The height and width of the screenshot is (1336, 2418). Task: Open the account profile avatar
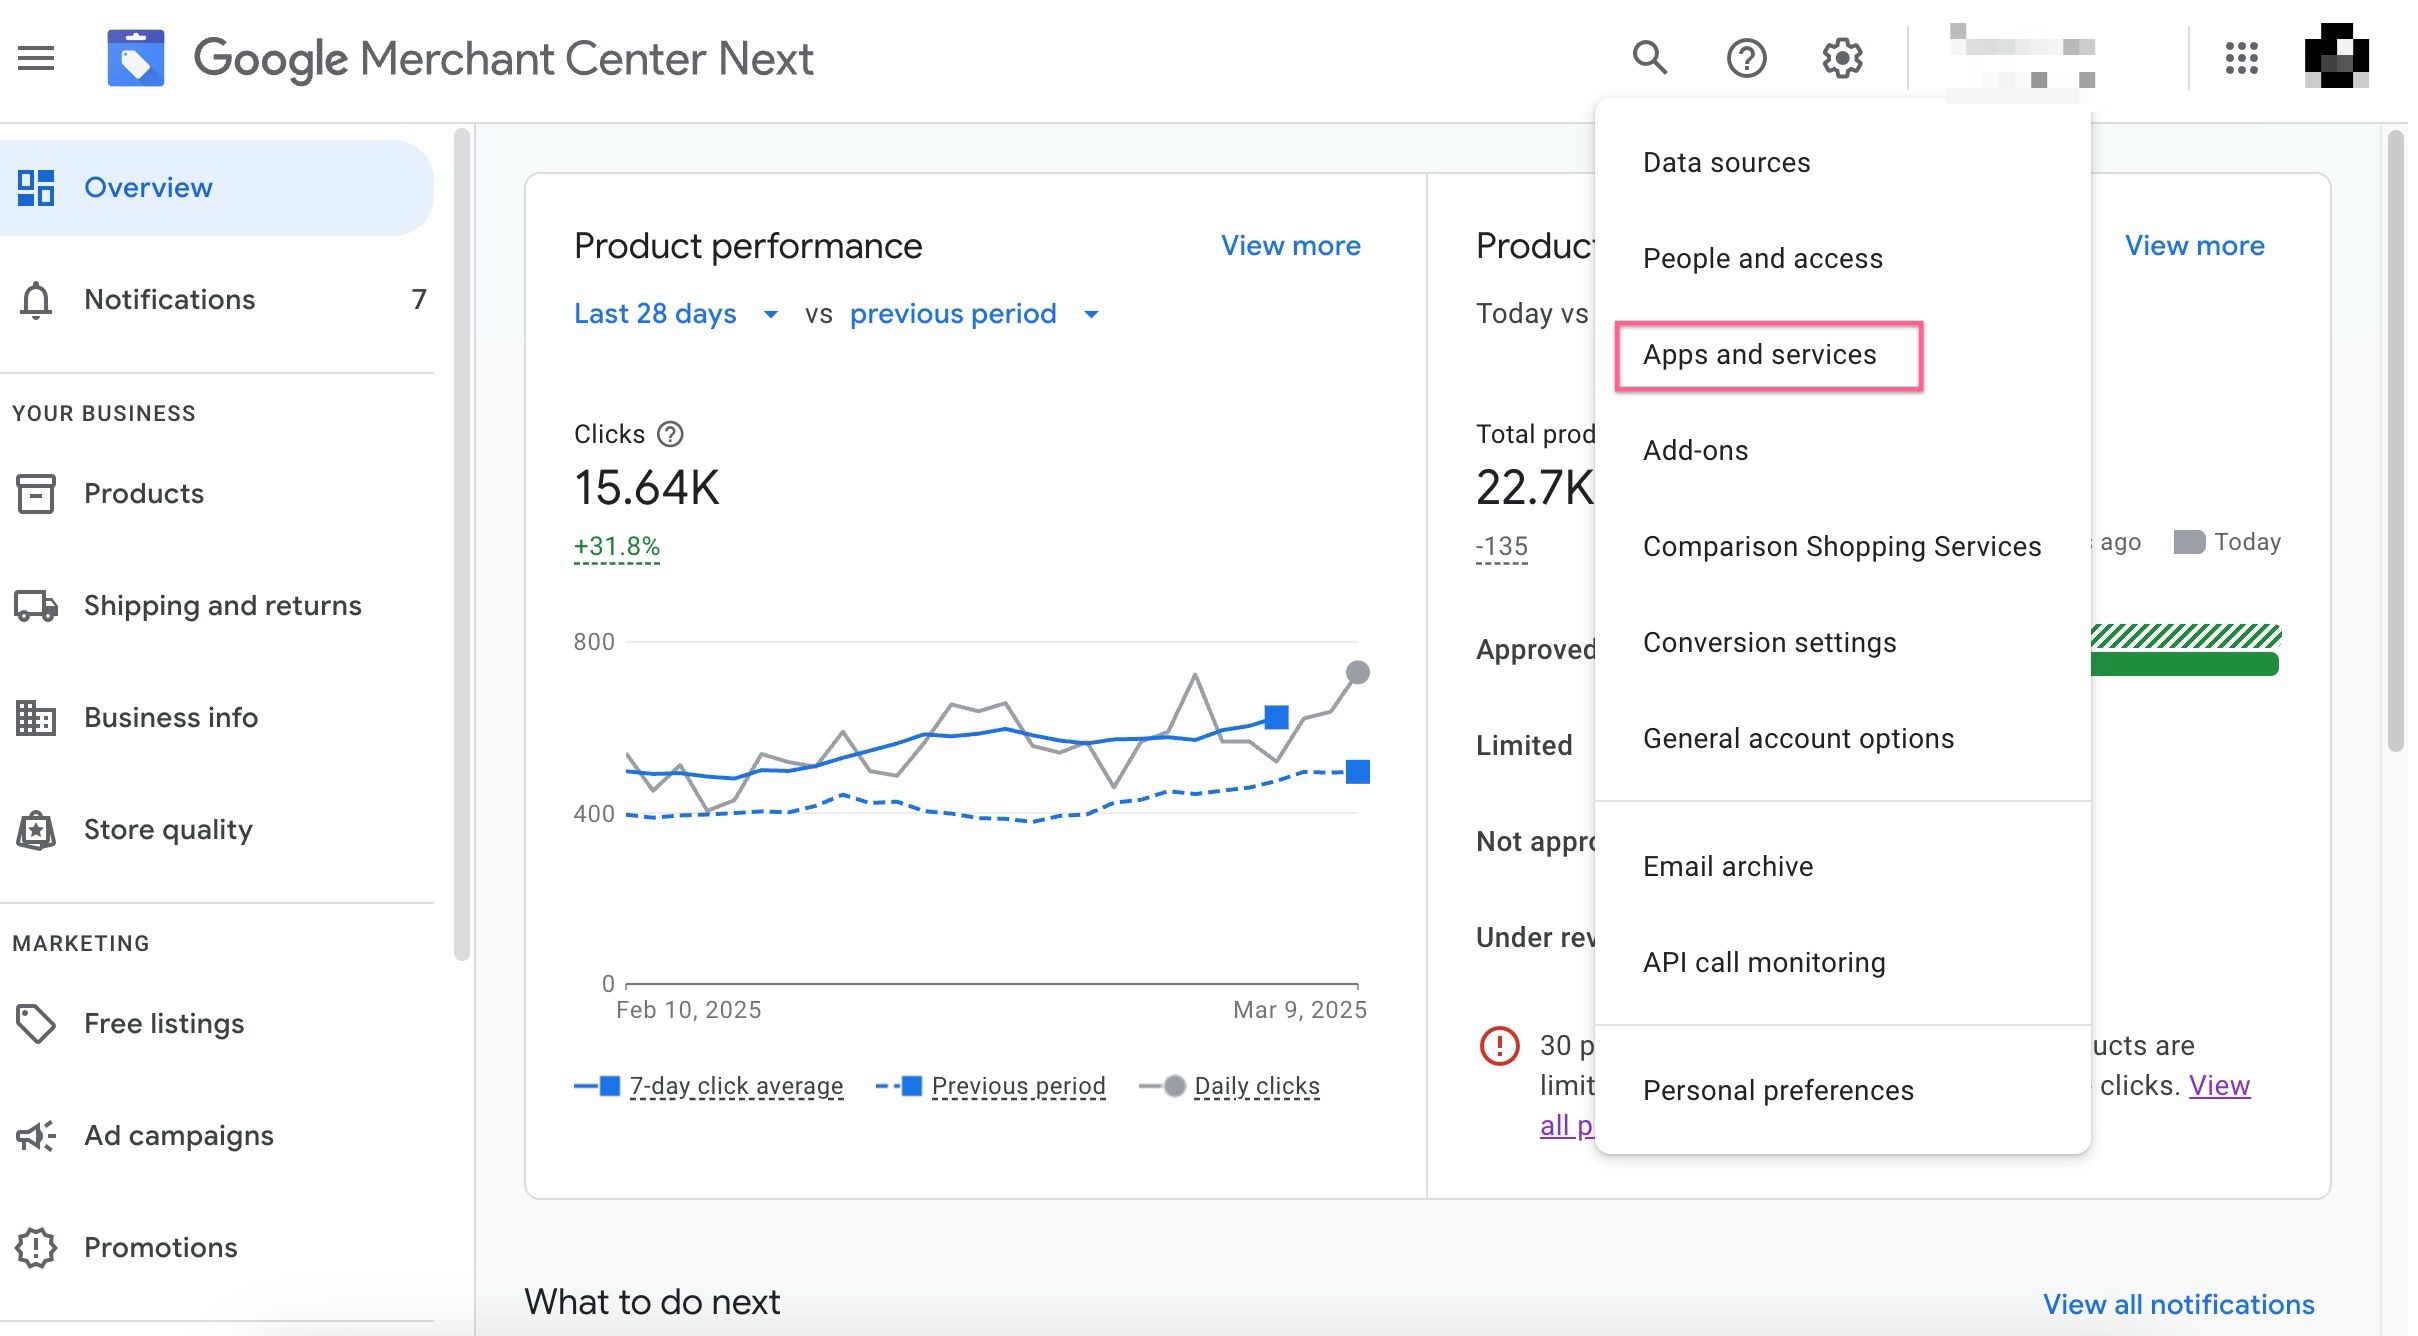[2336, 56]
